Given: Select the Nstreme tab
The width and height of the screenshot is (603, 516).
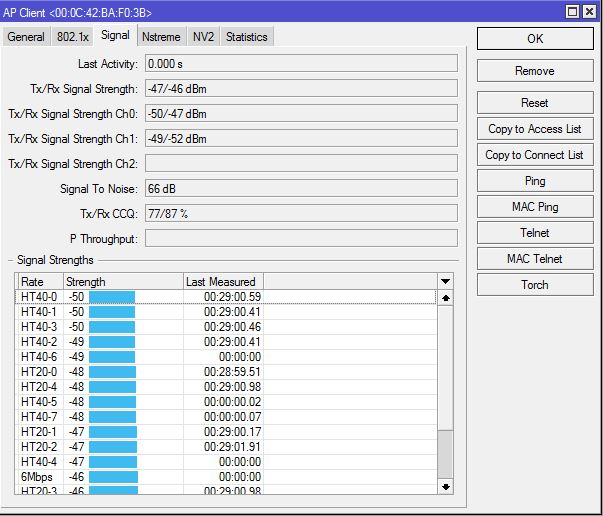Looking at the screenshot, I should (161, 37).
